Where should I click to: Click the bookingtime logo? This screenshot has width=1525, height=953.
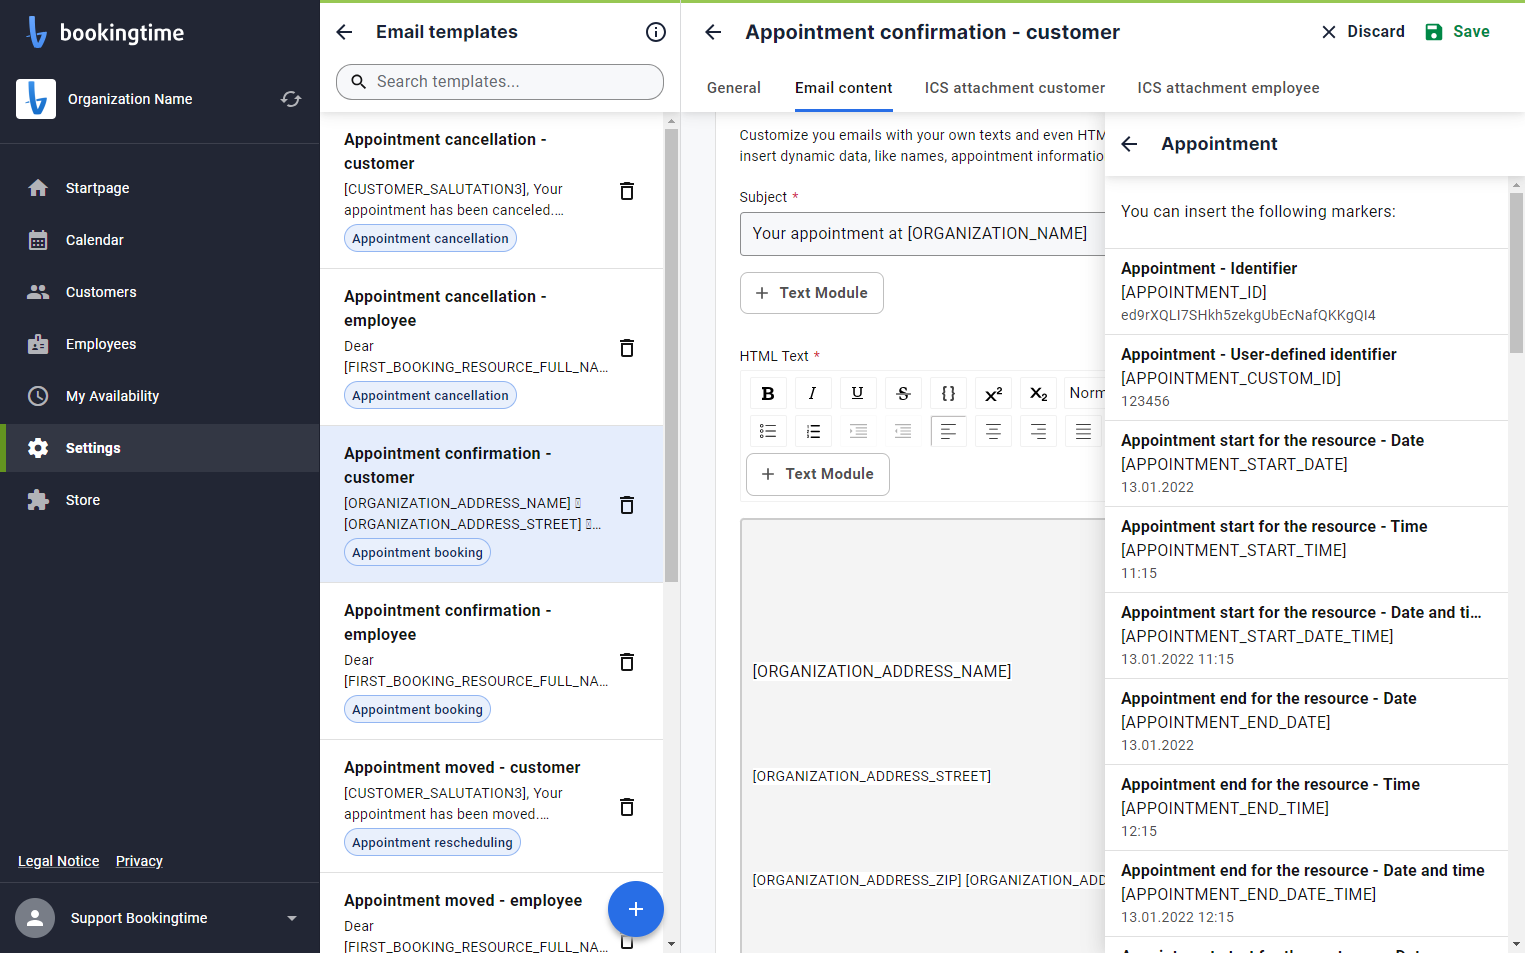pyautogui.click(x=105, y=32)
